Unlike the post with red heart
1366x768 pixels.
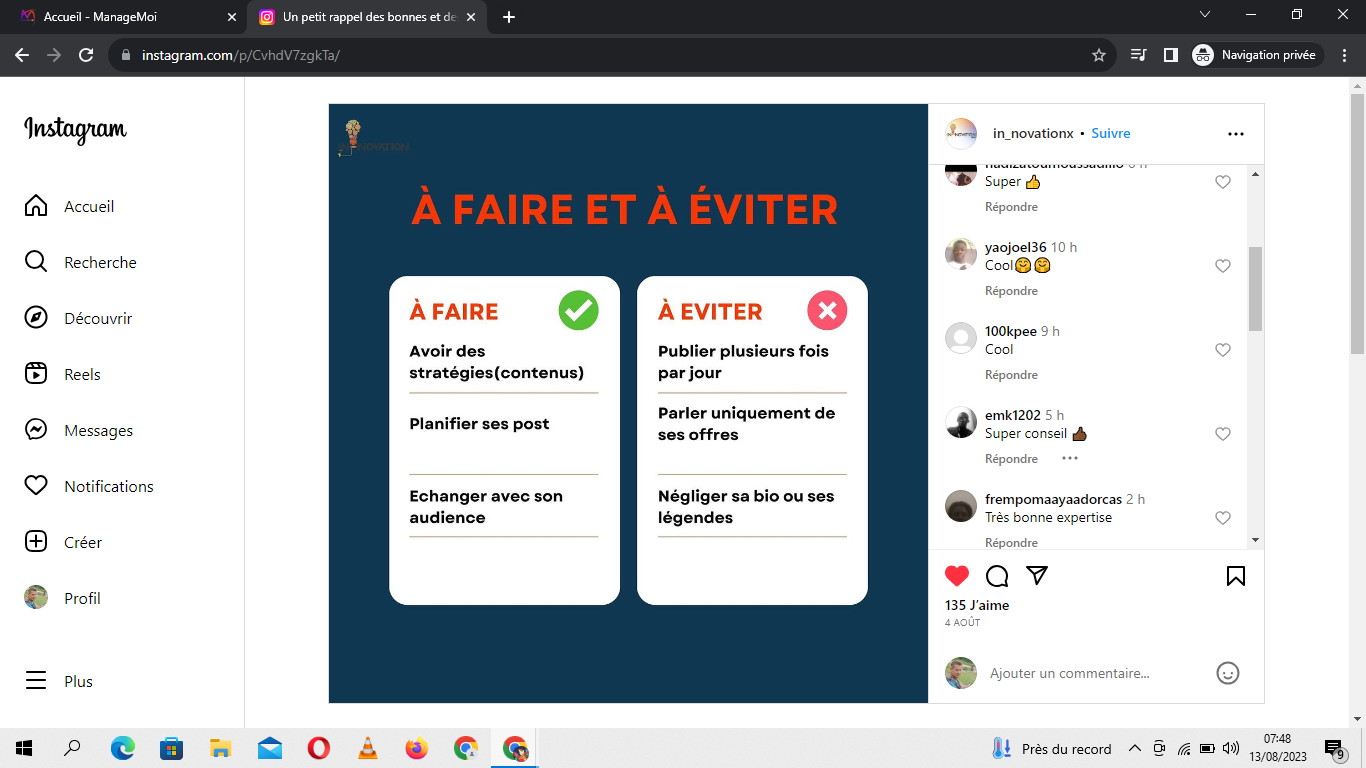(957, 576)
